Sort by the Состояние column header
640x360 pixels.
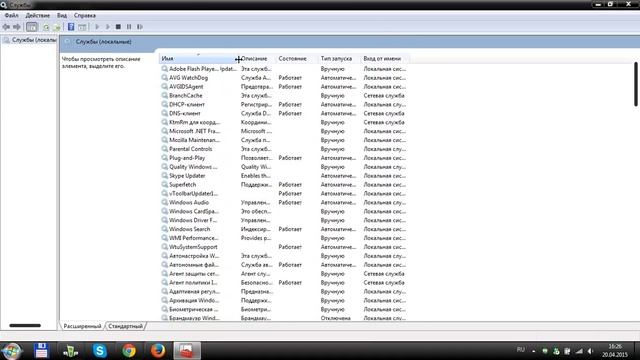coord(297,59)
